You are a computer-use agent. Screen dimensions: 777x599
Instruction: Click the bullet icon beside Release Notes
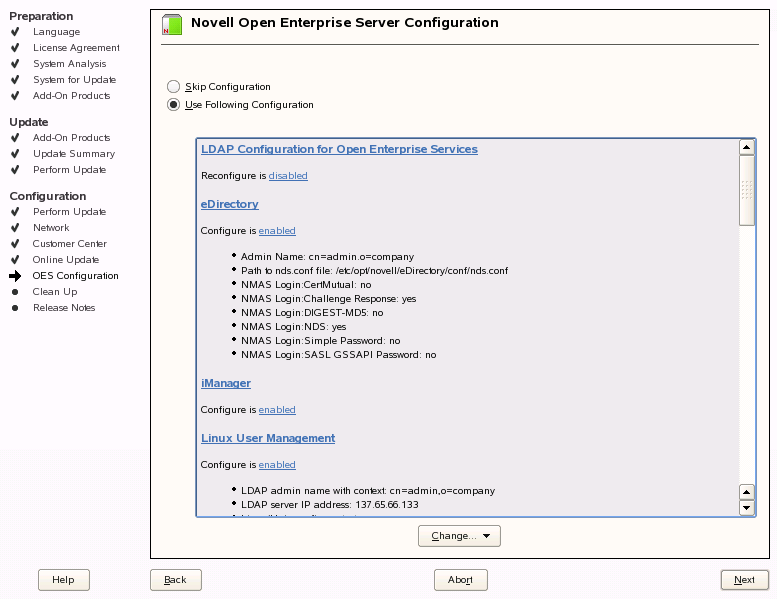(15, 308)
